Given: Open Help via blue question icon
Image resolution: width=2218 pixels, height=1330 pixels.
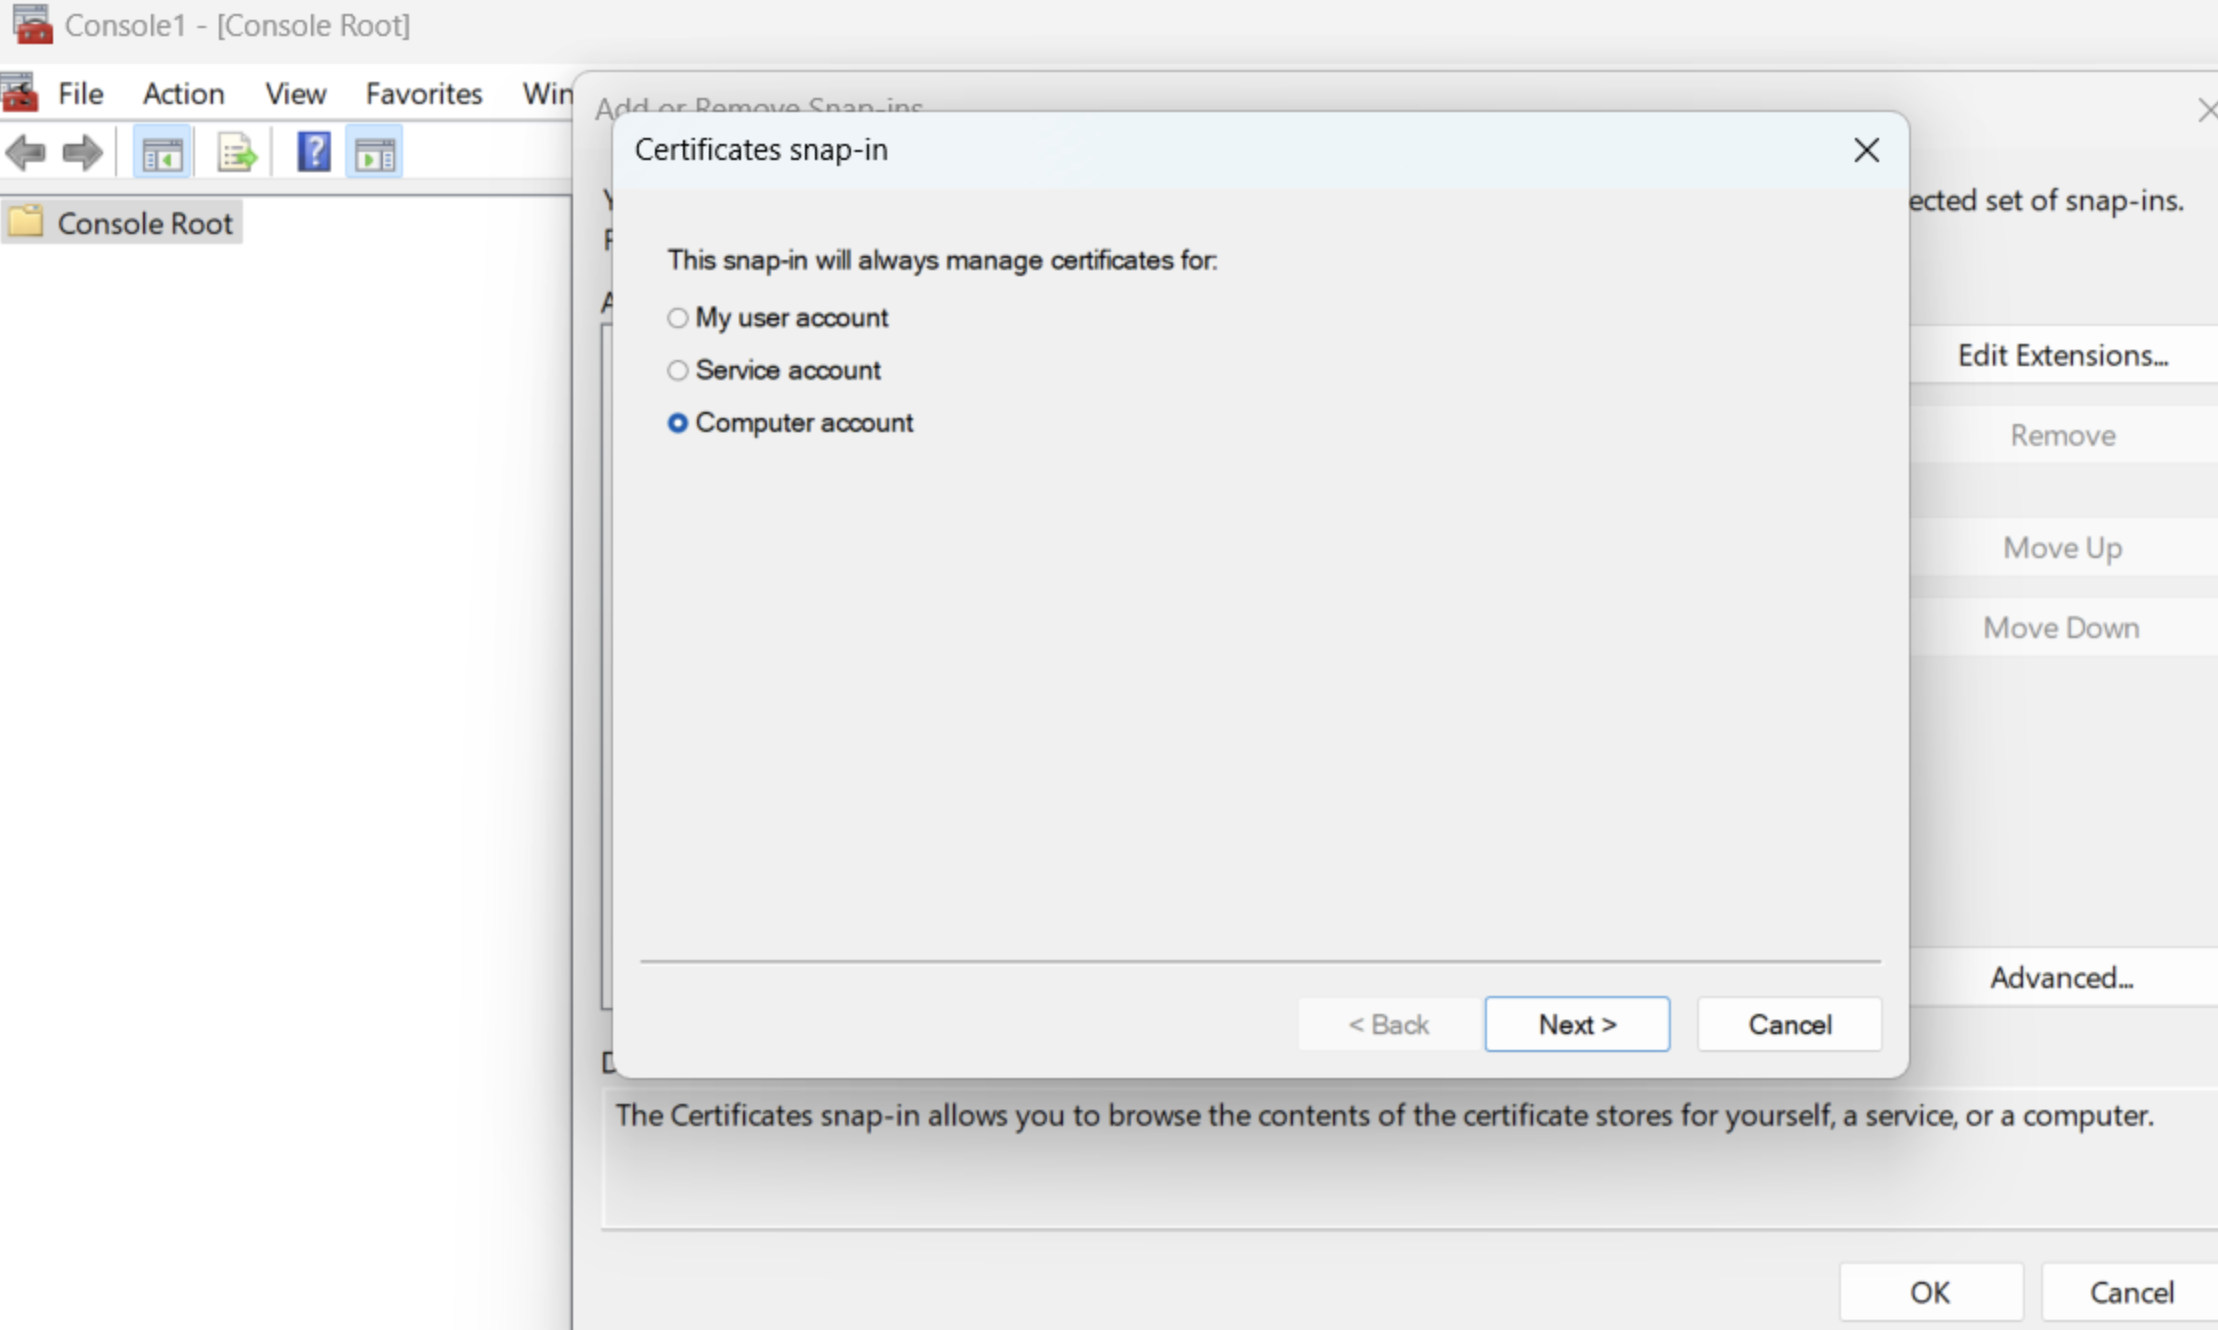Looking at the screenshot, I should click(313, 153).
